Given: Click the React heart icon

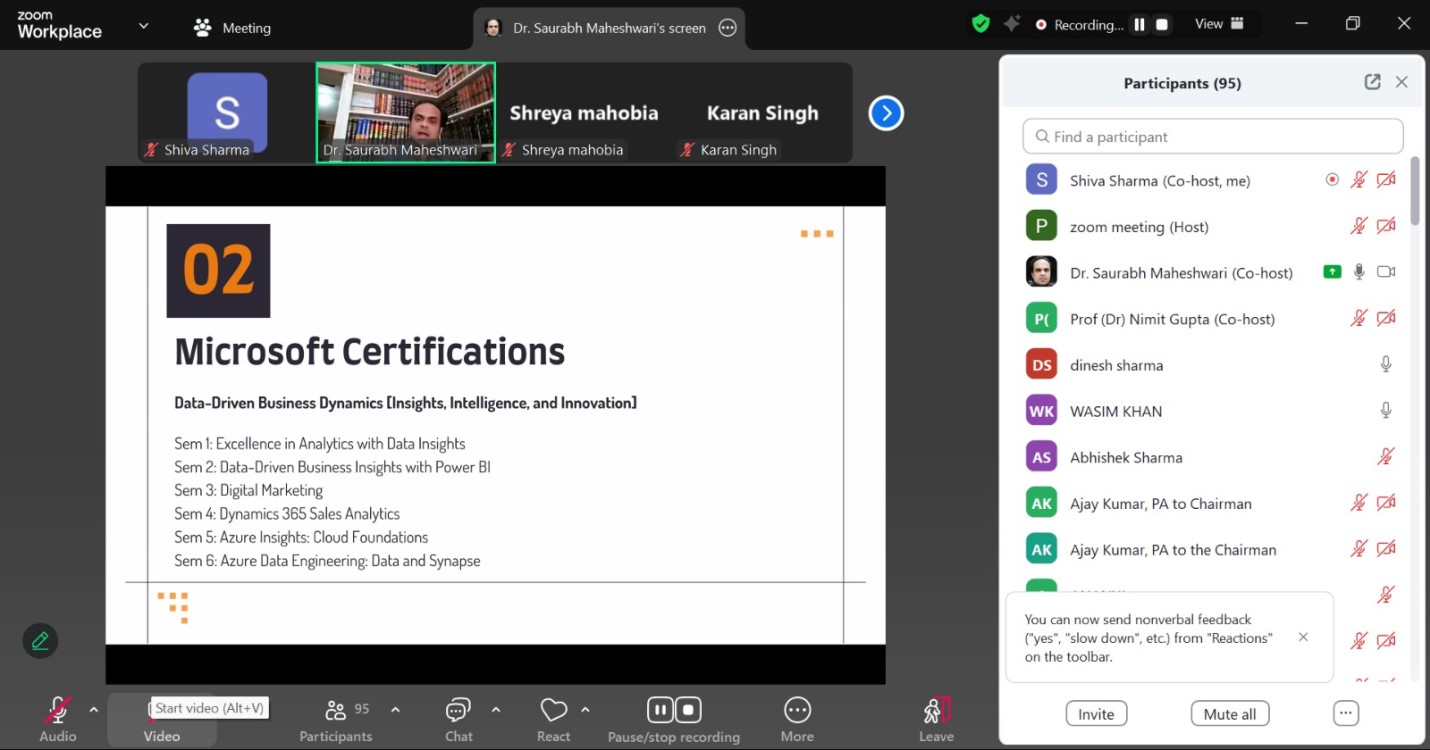Looking at the screenshot, I should coord(553,711).
